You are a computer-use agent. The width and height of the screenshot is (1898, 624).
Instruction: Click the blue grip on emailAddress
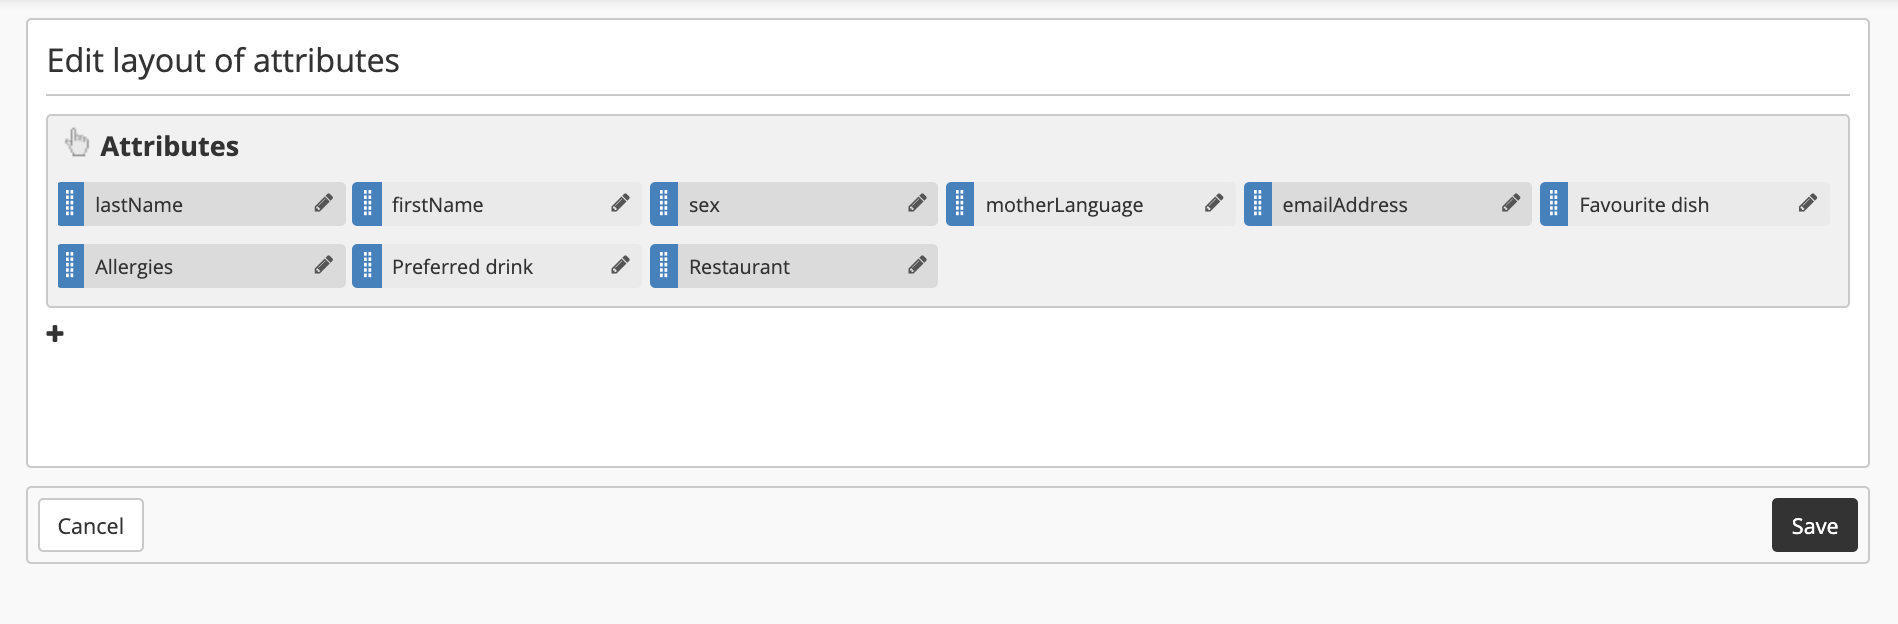1257,204
